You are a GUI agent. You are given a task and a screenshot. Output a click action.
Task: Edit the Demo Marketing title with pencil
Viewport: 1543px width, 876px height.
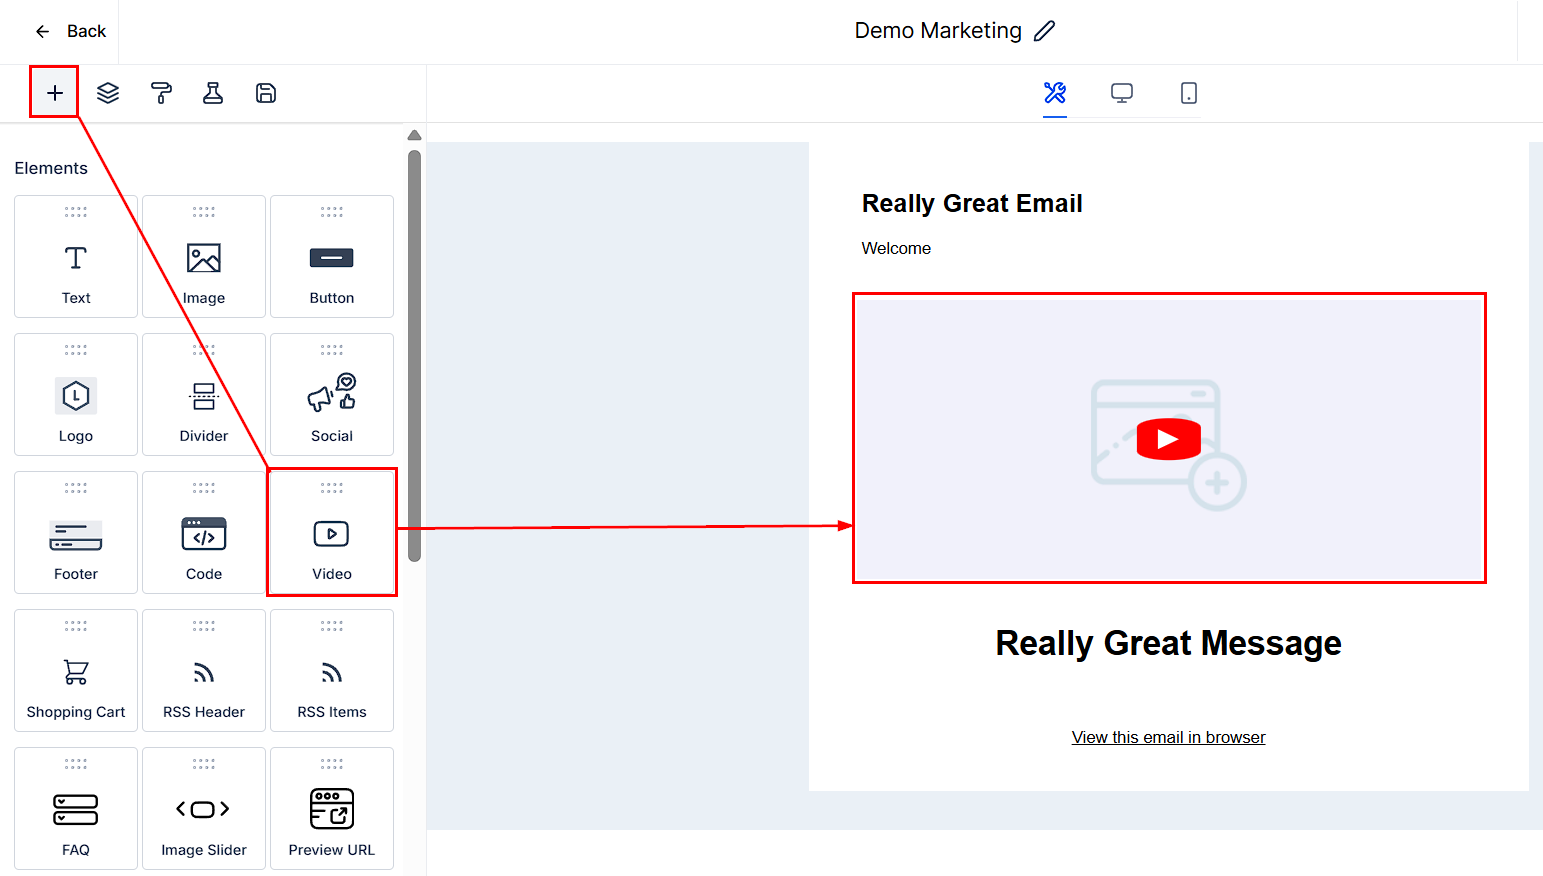click(x=1044, y=31)
